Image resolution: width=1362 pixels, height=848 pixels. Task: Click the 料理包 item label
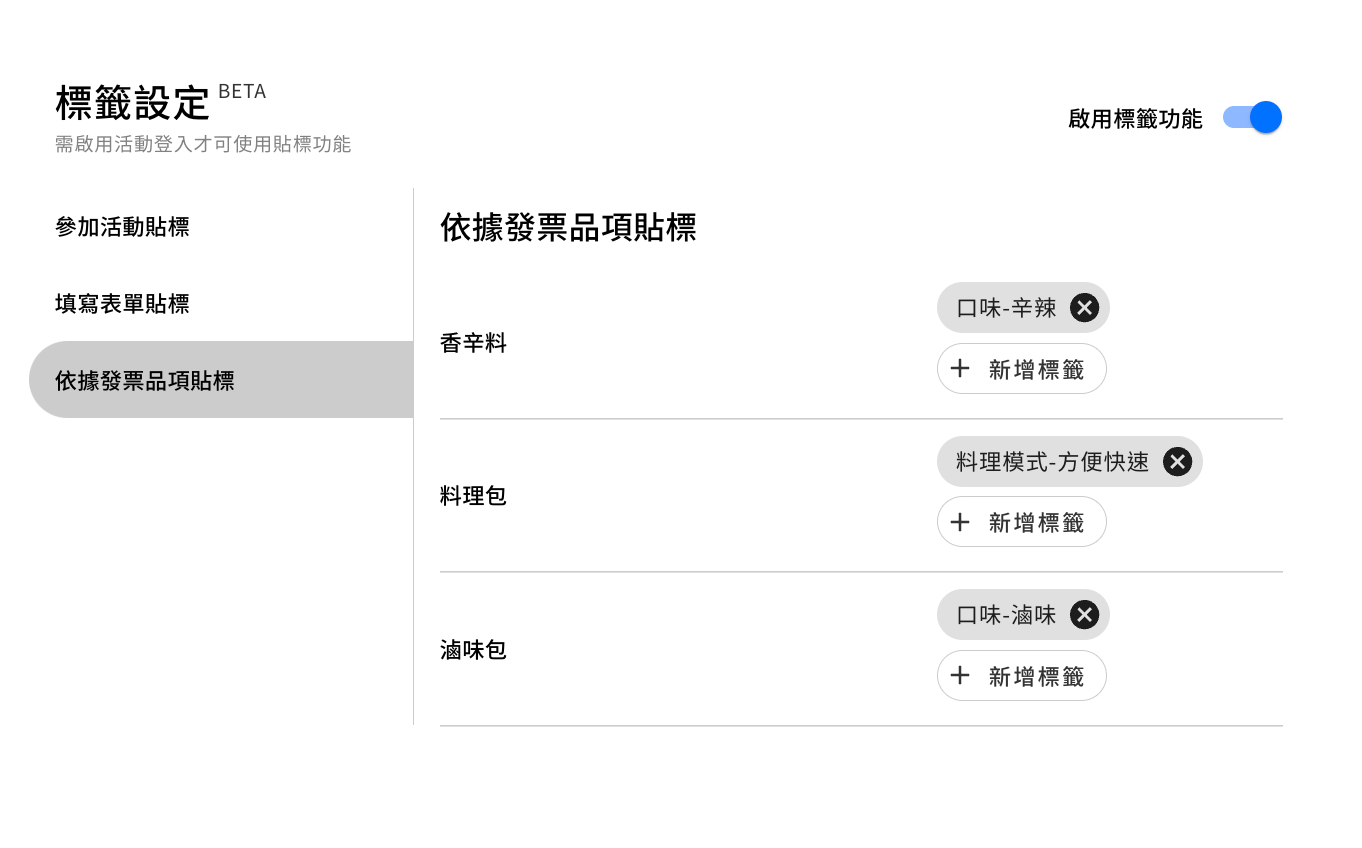tap(473, 496)
